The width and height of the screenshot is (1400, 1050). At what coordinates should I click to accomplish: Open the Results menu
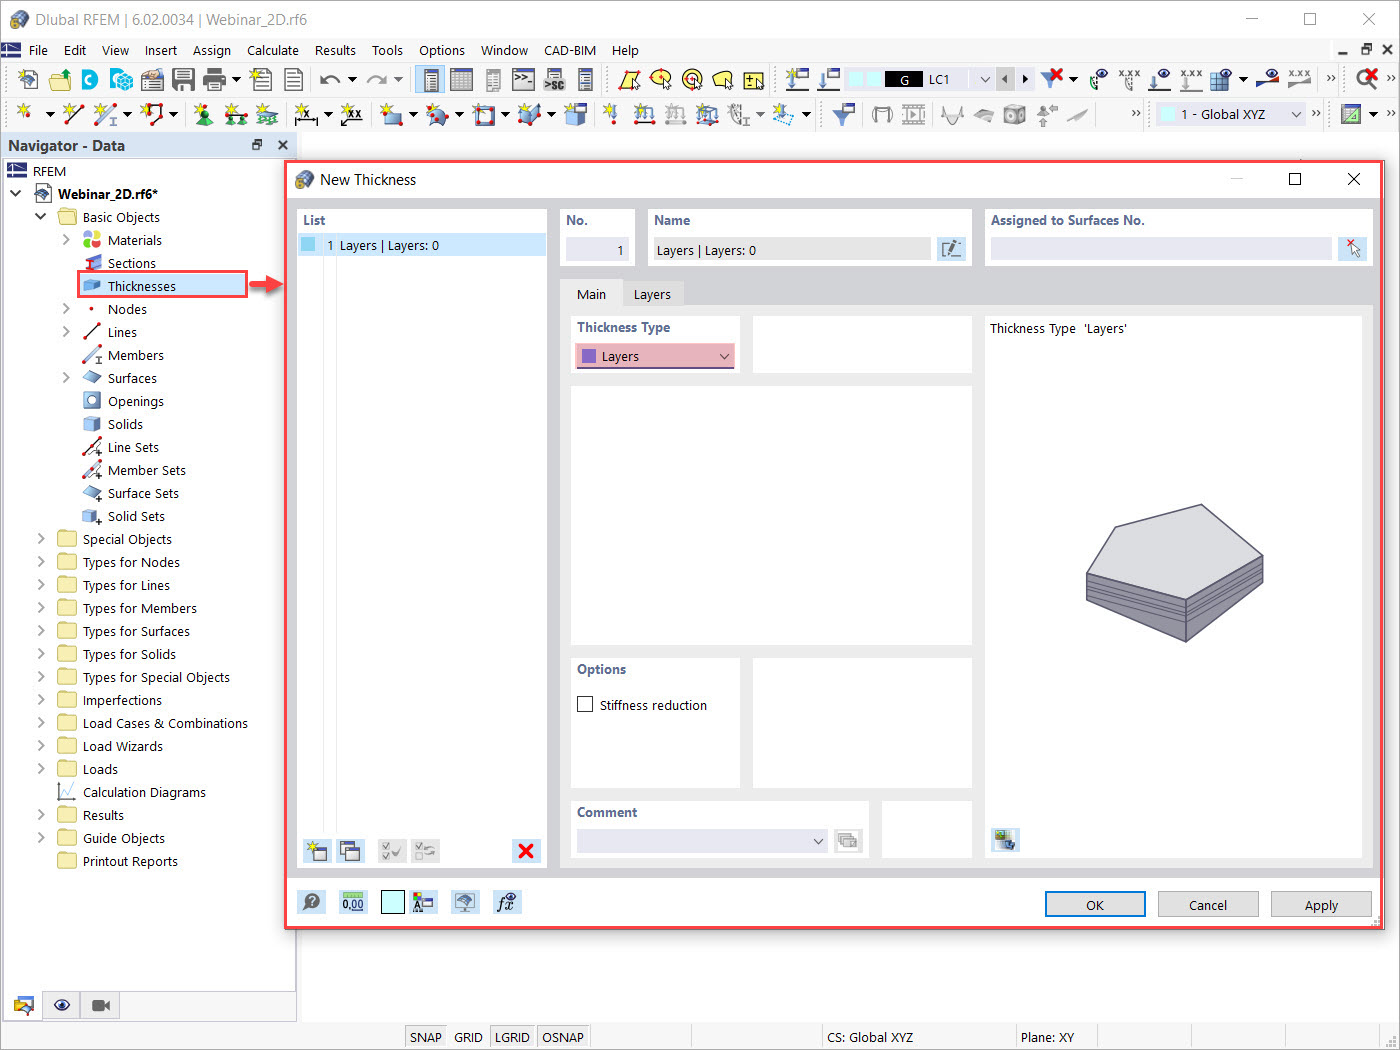tap(335, 50)
